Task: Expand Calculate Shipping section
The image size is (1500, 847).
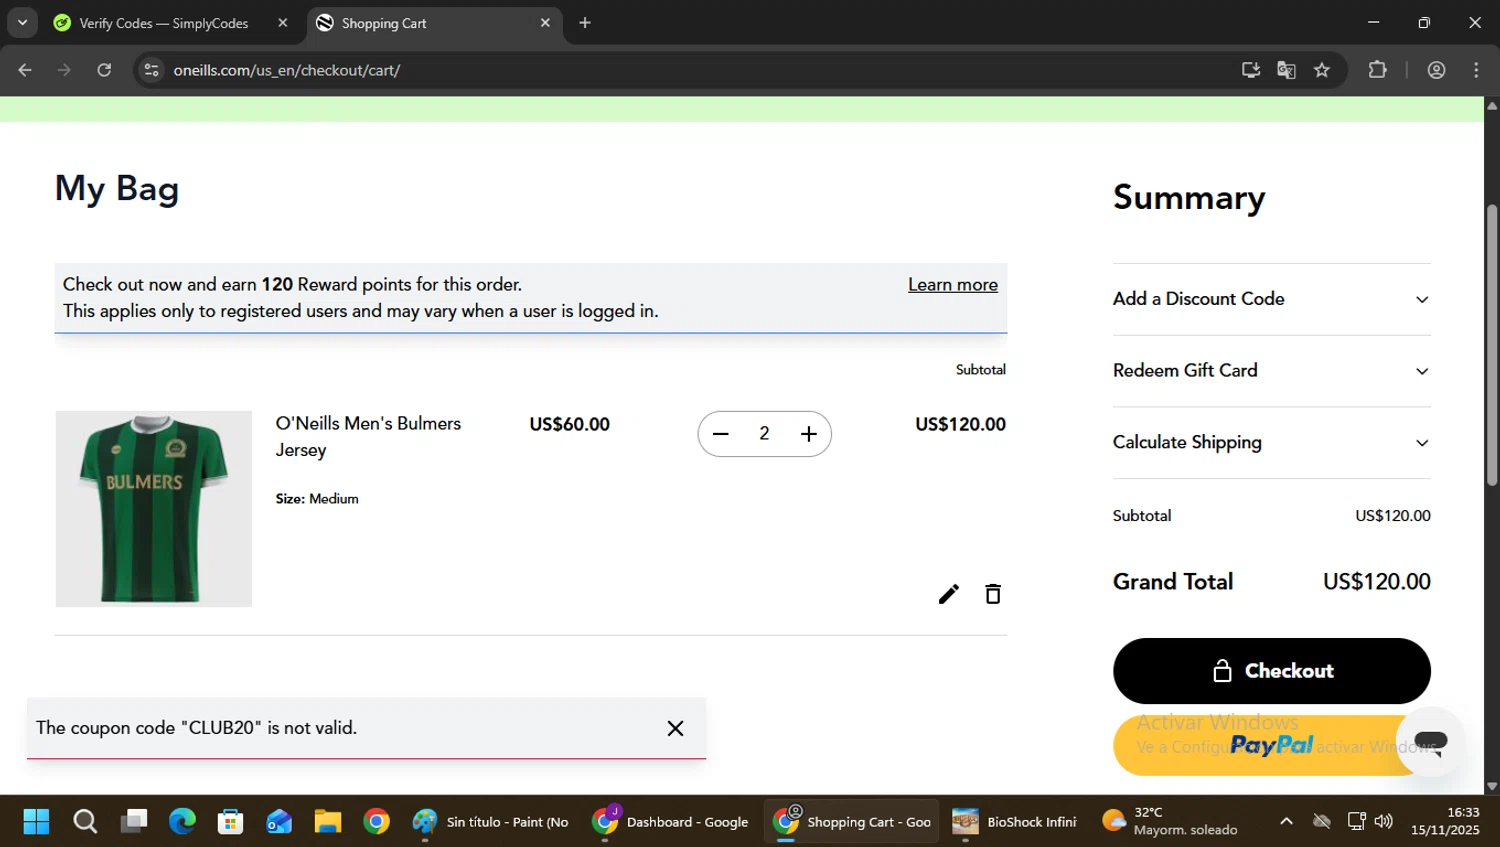Action: coord(1271,442)
